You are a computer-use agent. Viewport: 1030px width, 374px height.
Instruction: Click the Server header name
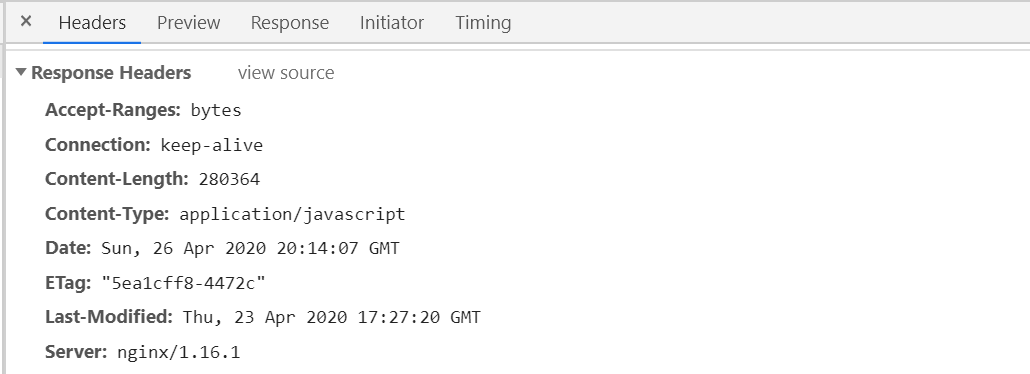[76, 352]
